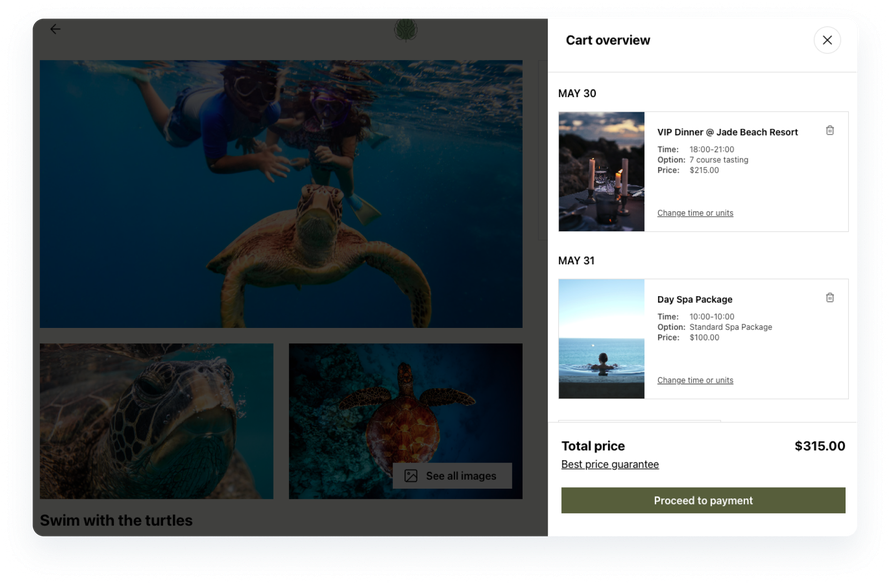Proceed to payment
The image size is (890, 583).
(703, 501)
